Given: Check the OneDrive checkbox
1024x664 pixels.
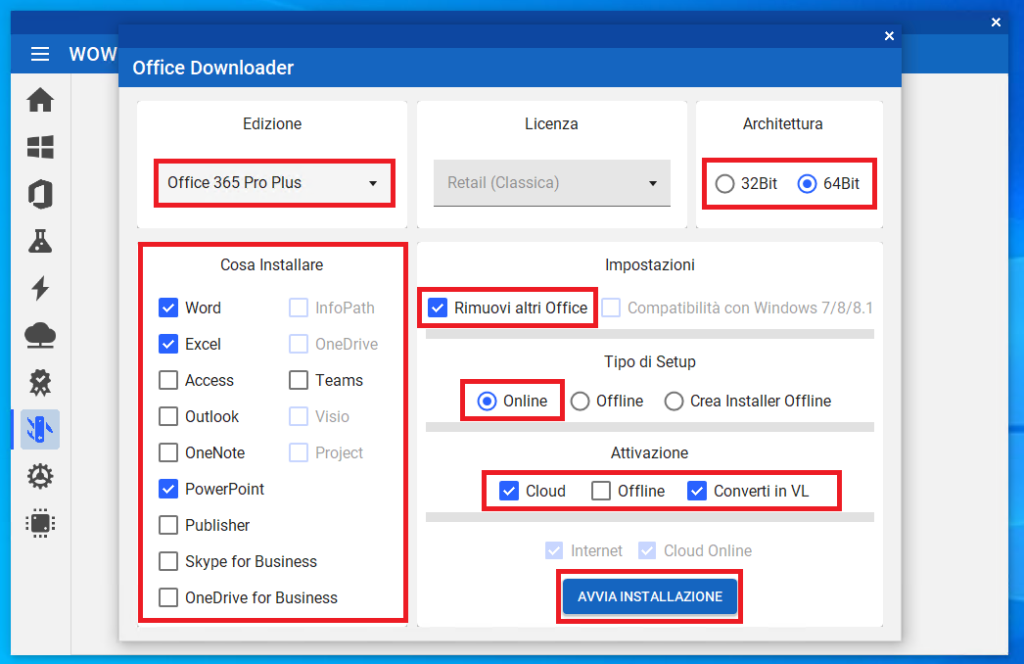Looking at the screenshot, I should (x=298, y=344).
